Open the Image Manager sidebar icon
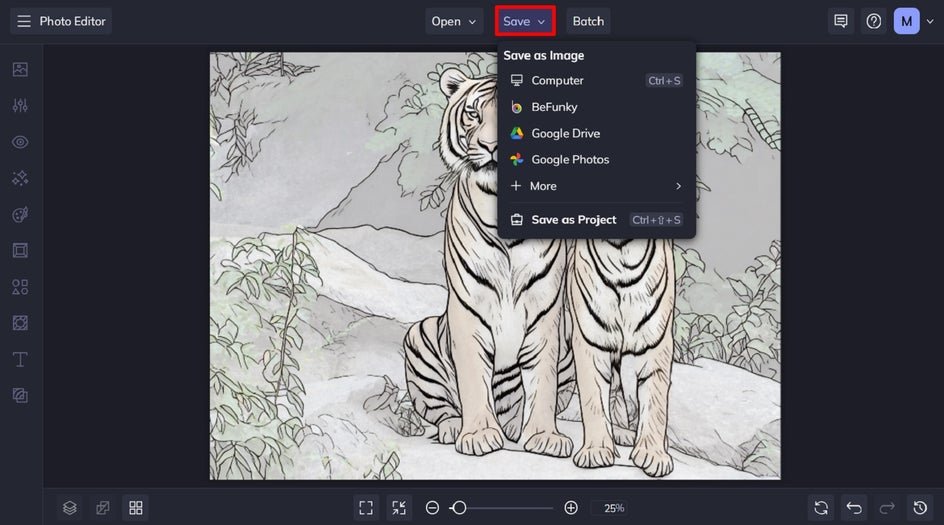Screen dimensions: 944x525 point(20,69)
